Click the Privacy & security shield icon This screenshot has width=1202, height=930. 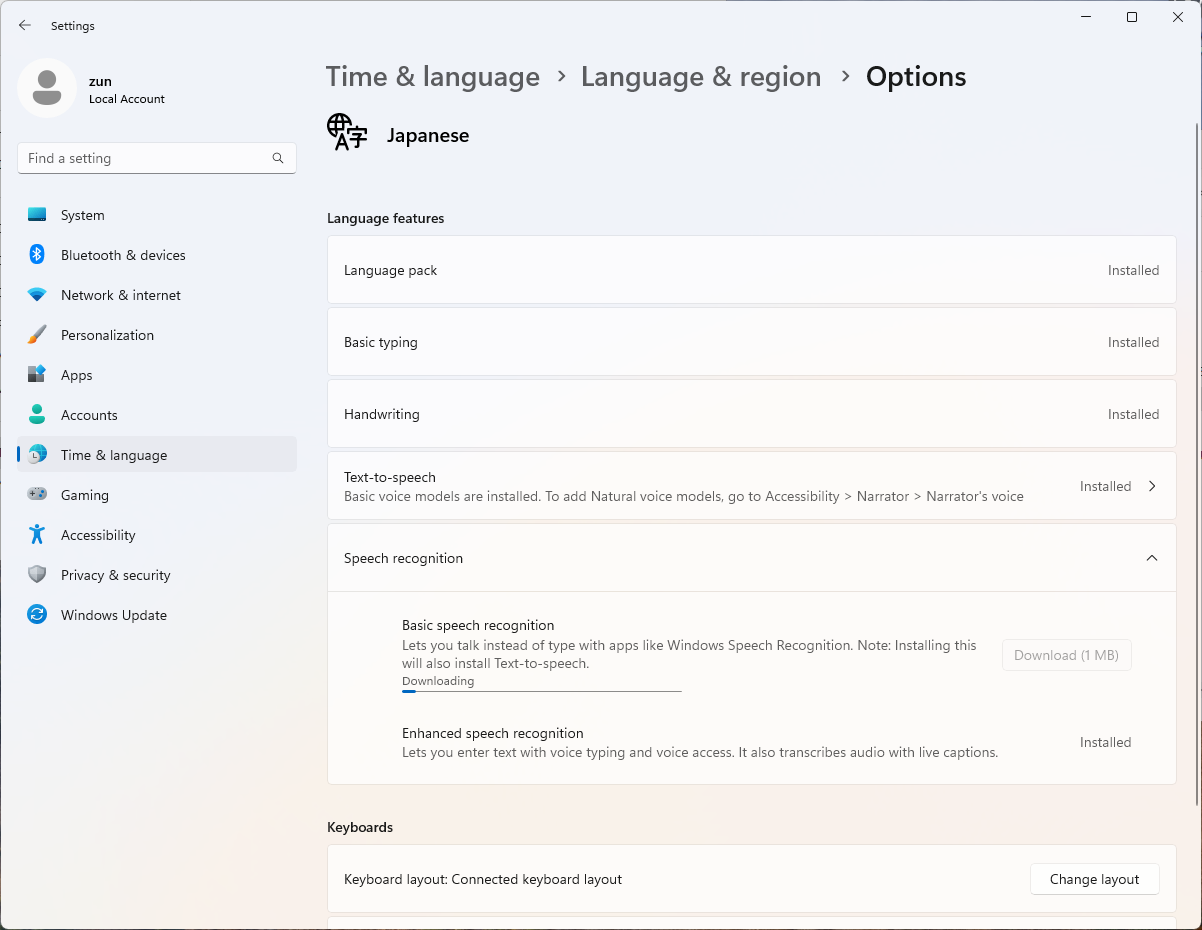point(37,575)
